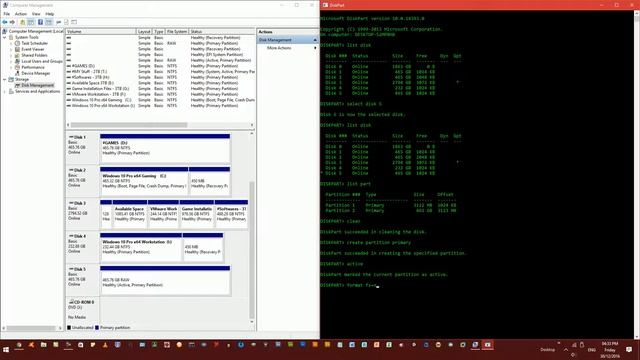Collapse the Storage tree node
640x360 pixels.
click(5, 79)
